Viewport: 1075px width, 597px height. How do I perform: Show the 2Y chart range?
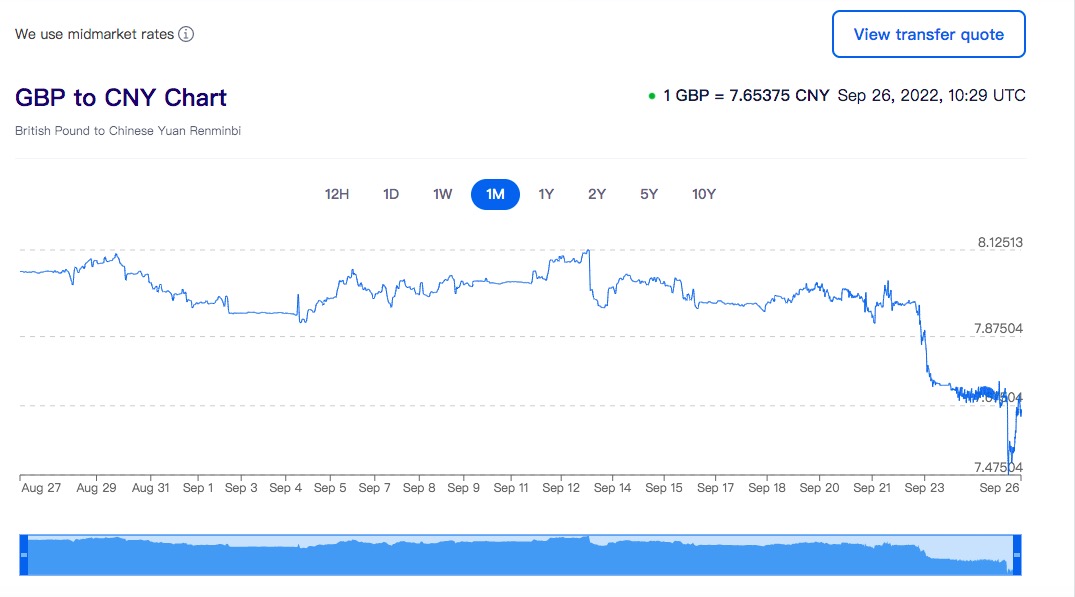(597, 194)
